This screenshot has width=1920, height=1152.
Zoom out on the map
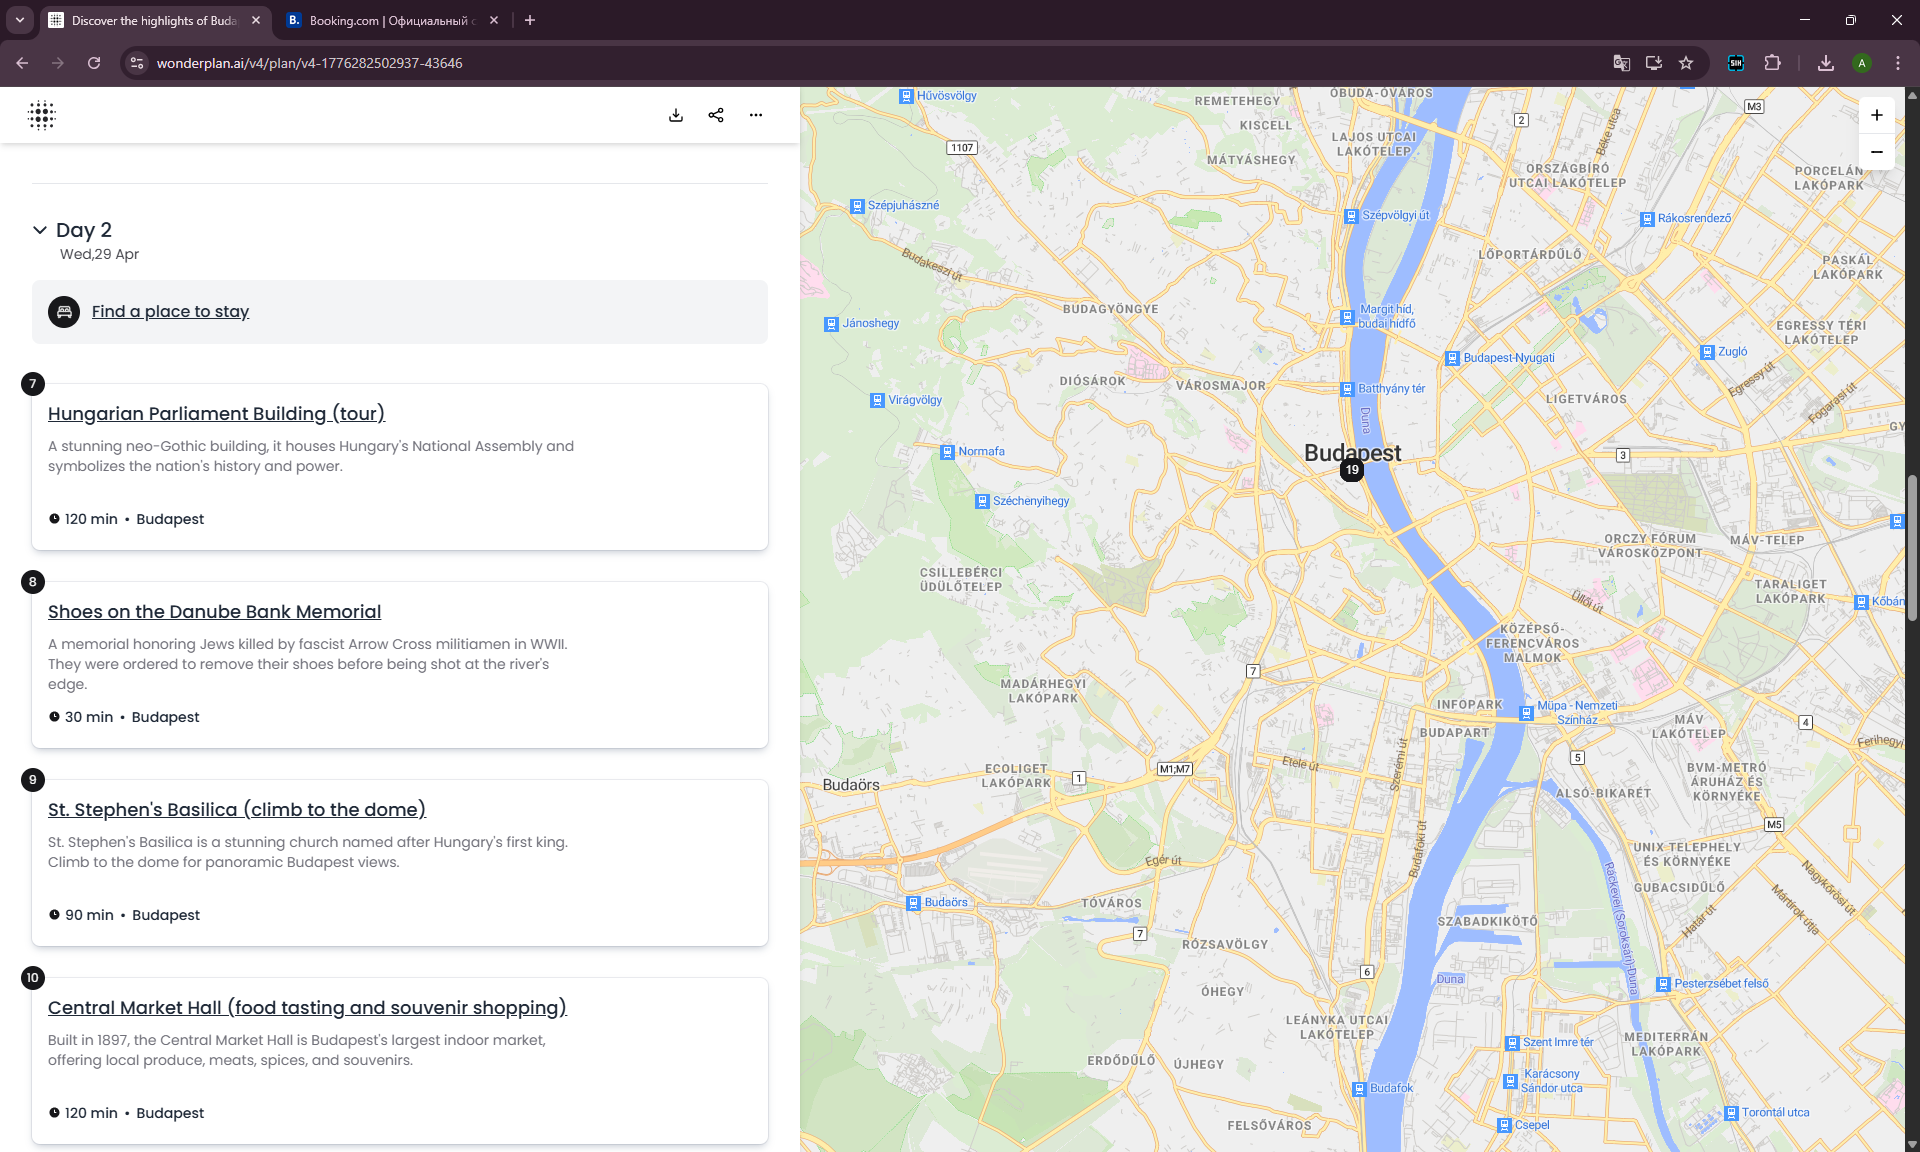pyautogui.click(x=1877, y=152)
